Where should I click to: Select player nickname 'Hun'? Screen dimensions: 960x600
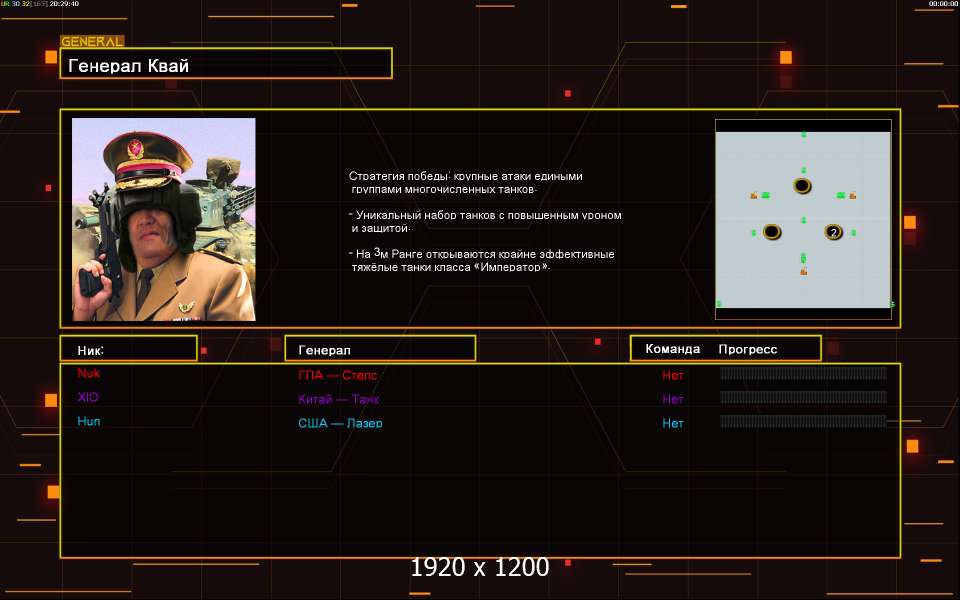pyautogui.click(x=89, y=421)
